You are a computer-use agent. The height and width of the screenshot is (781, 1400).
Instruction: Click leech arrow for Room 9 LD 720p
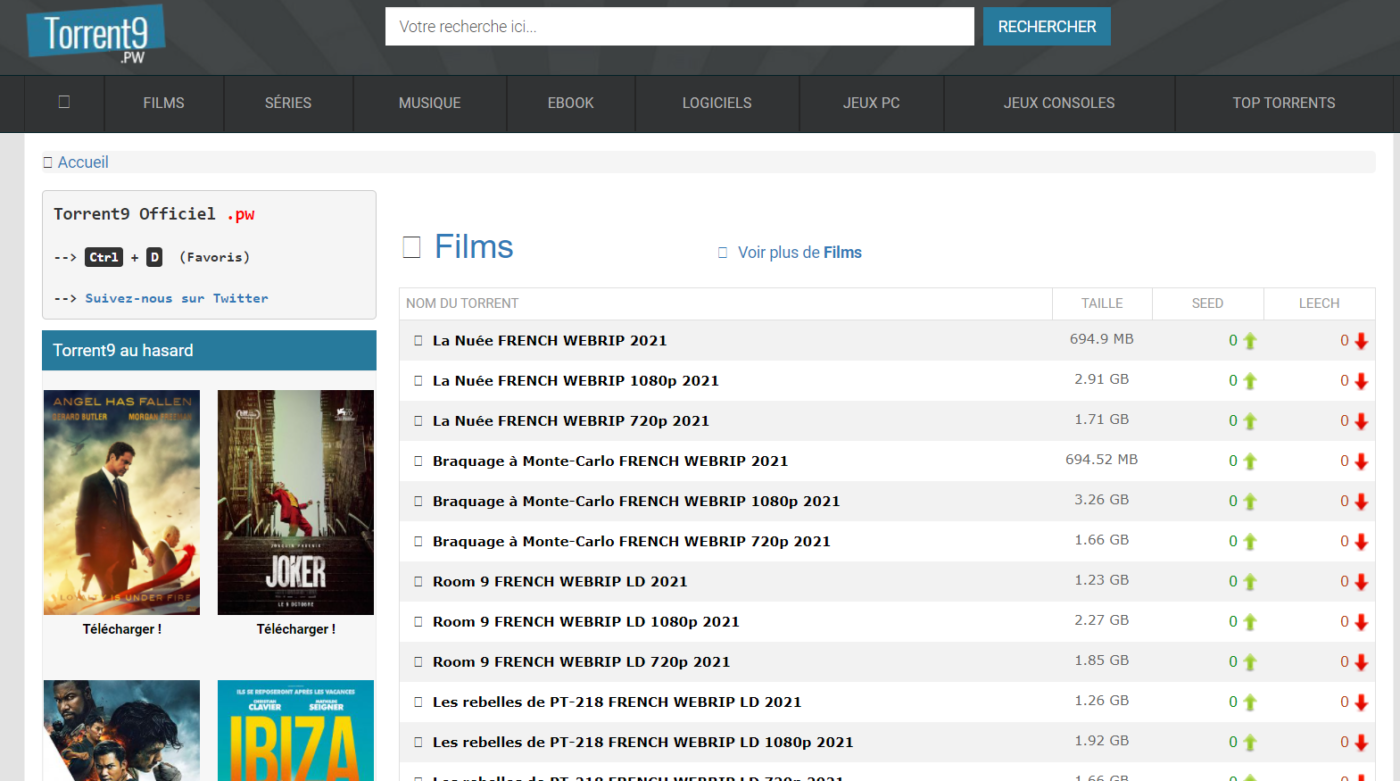tap(1361, 662)
